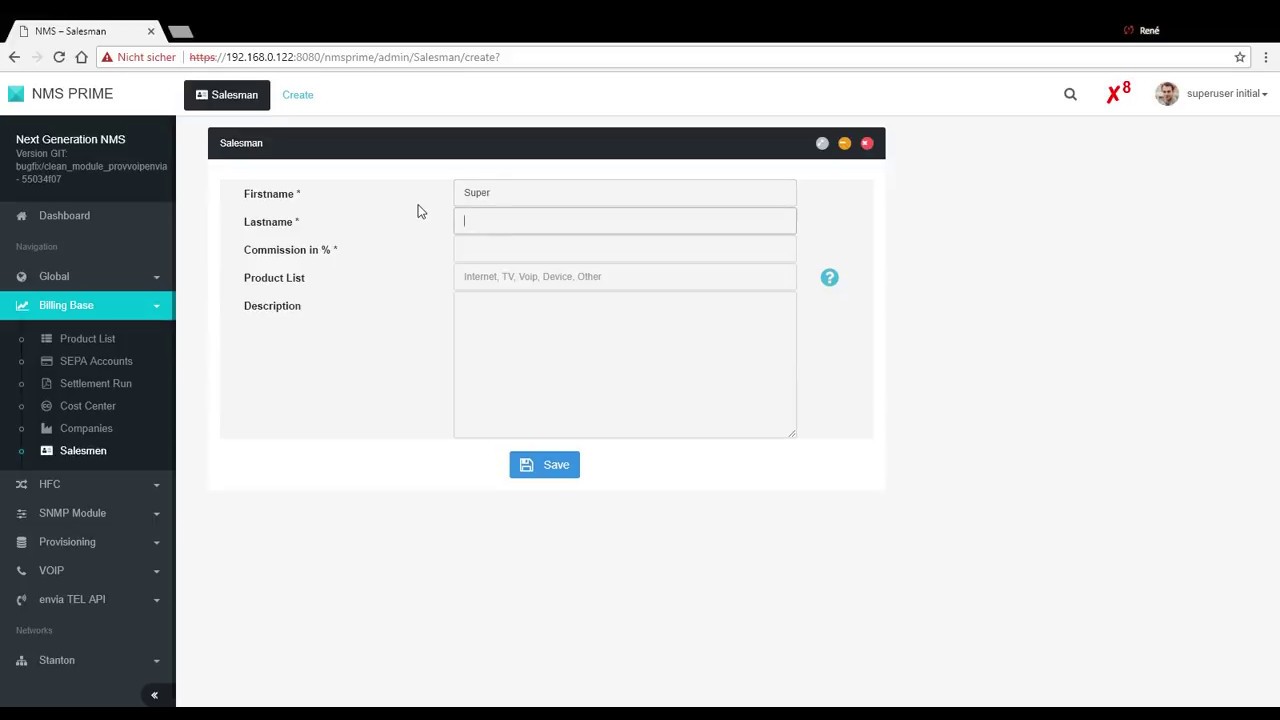Click the Nicht sicher security warning
The image size is (1280, 720).
(x=139, y=57)
